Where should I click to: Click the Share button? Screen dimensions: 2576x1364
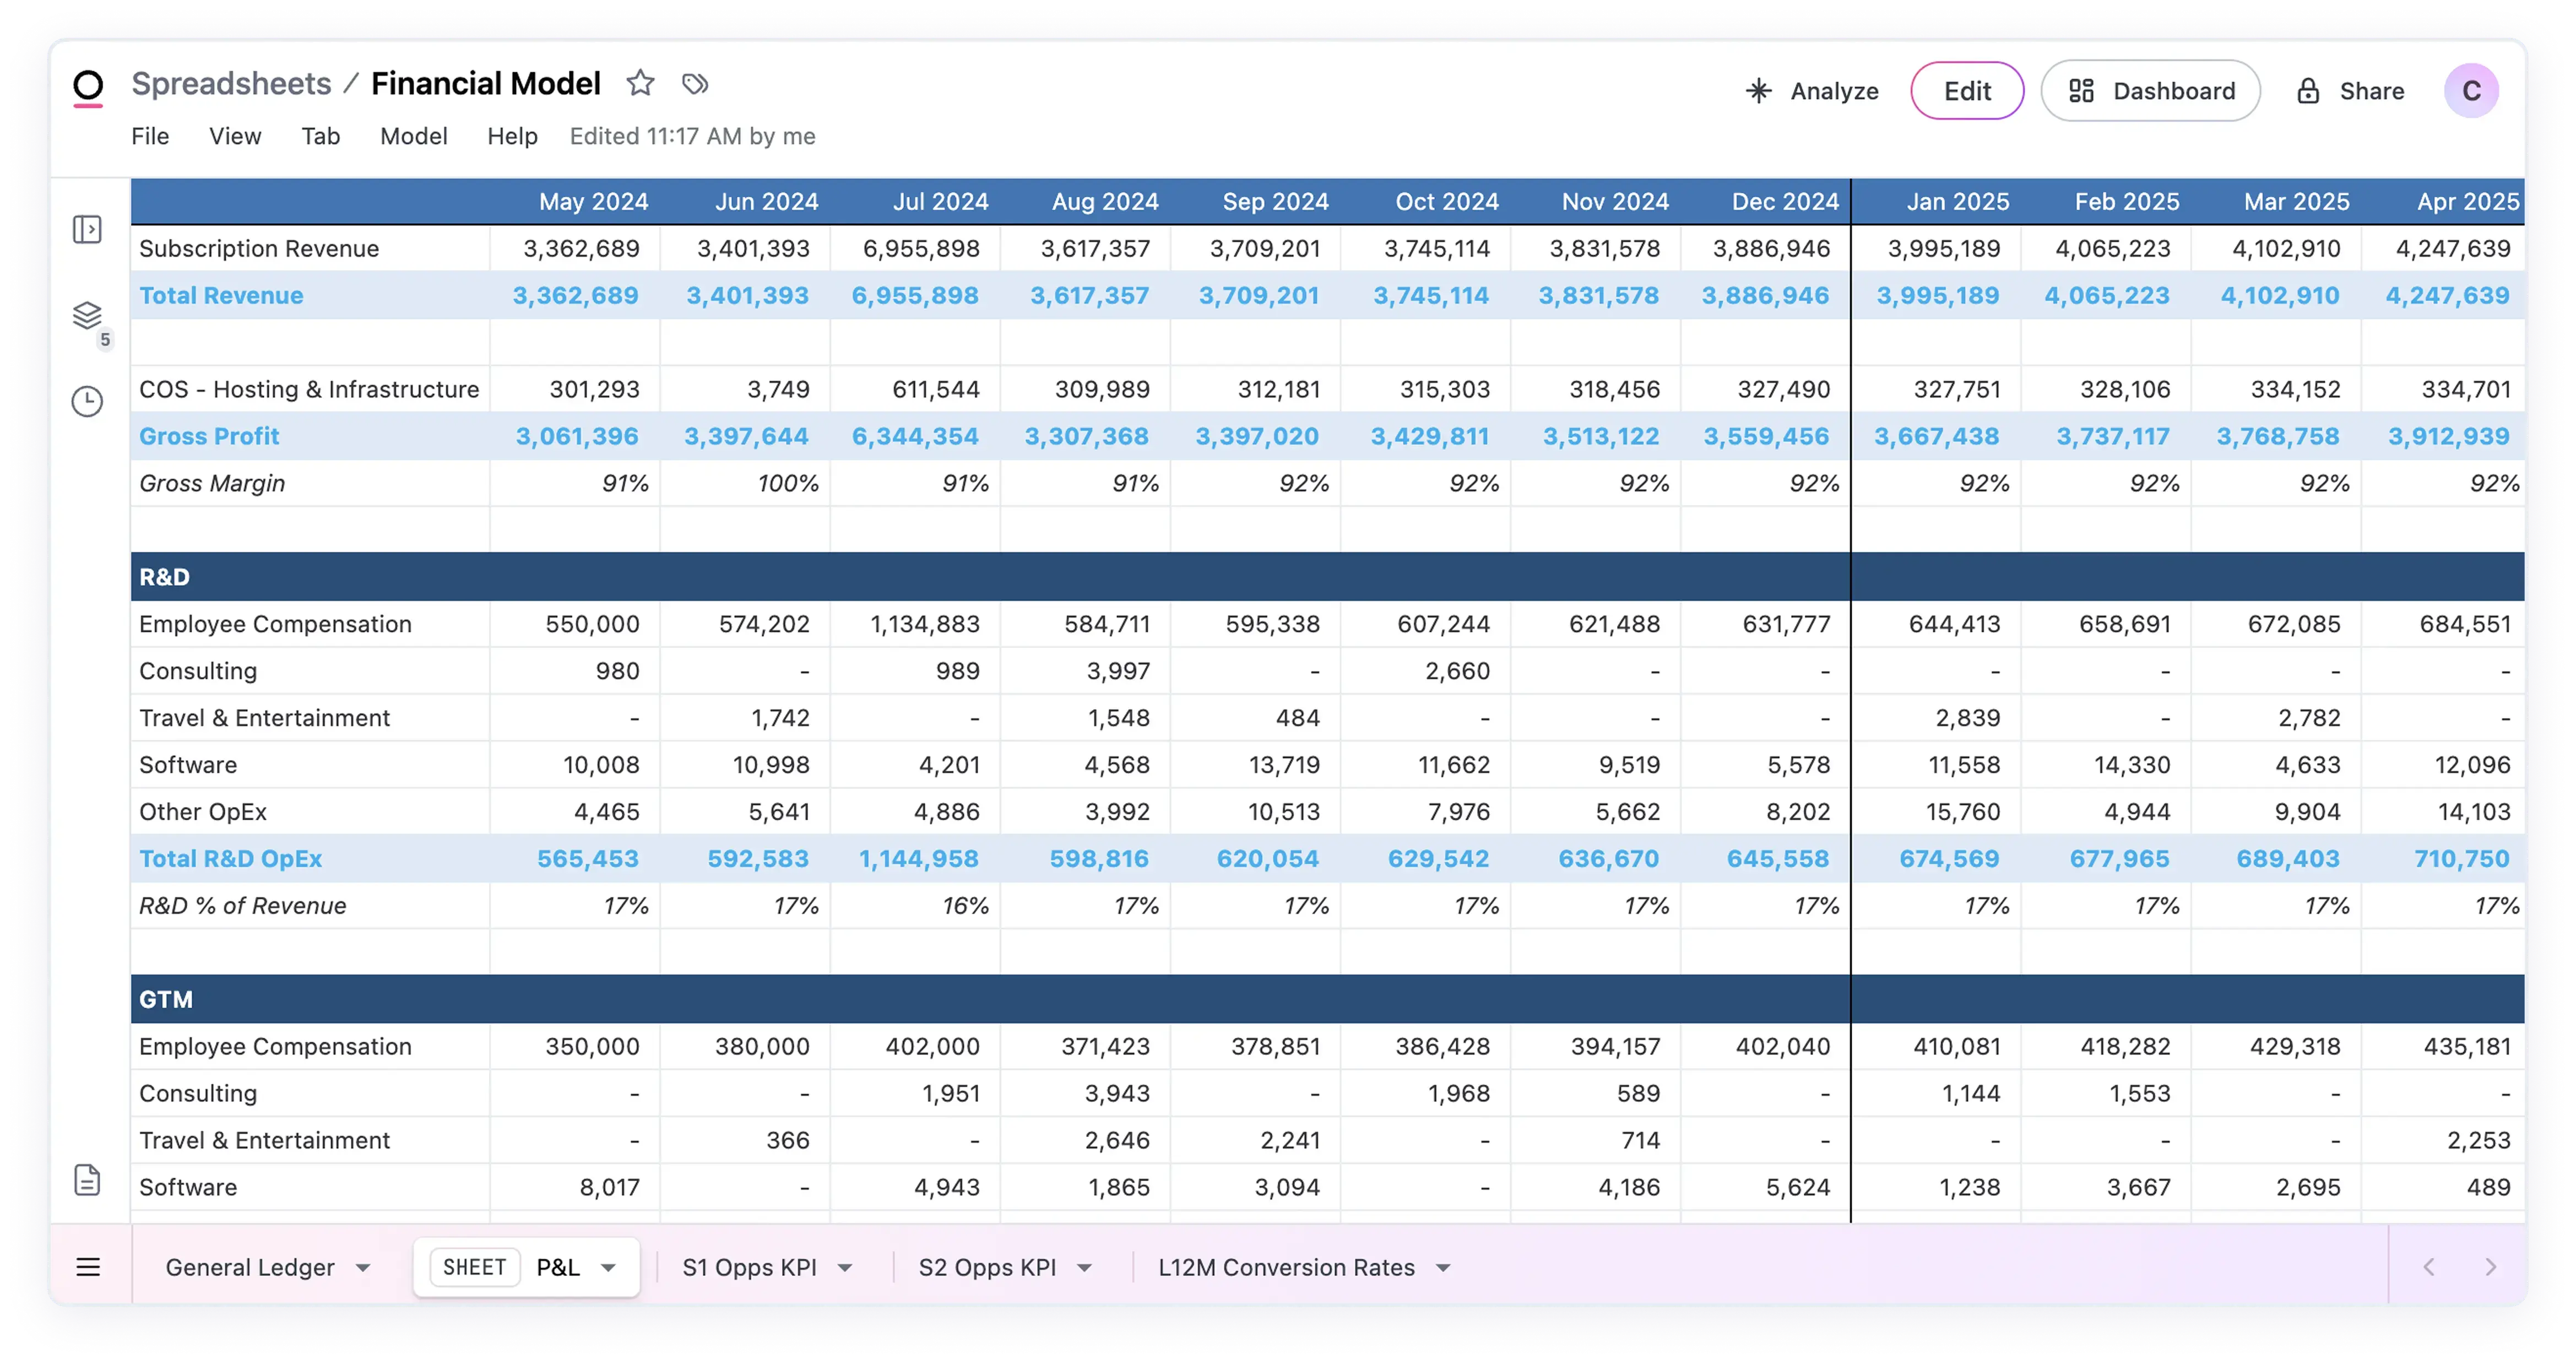pyautogui.click(x=2350, y=91)
